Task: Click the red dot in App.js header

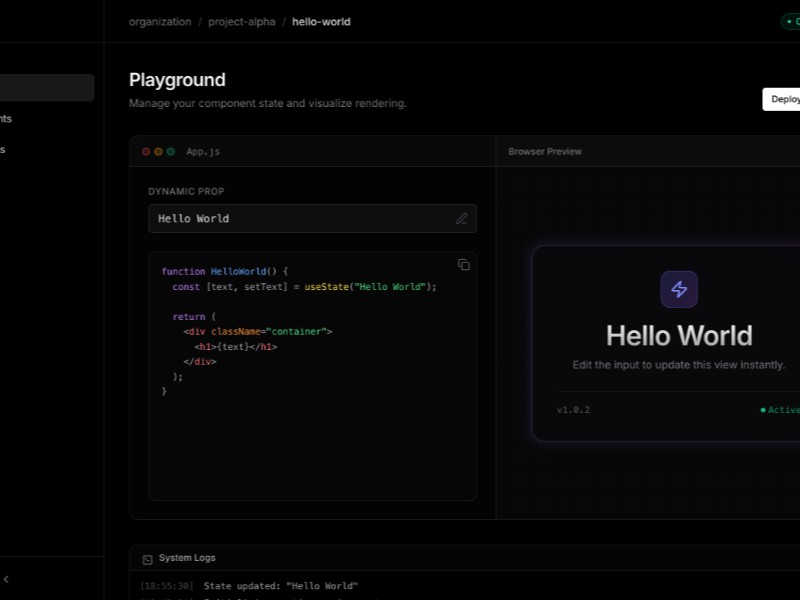Action: click(146, 152)
